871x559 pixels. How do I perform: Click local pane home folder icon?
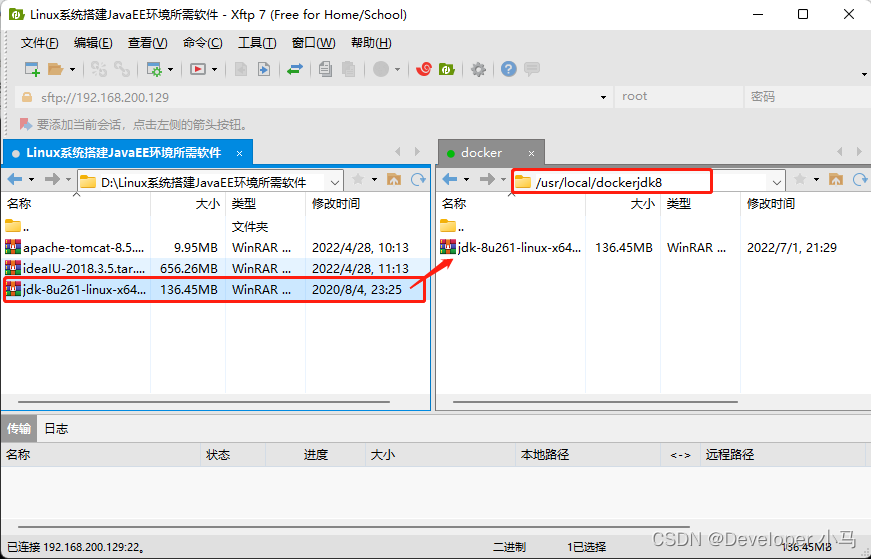tap(394, 179)
